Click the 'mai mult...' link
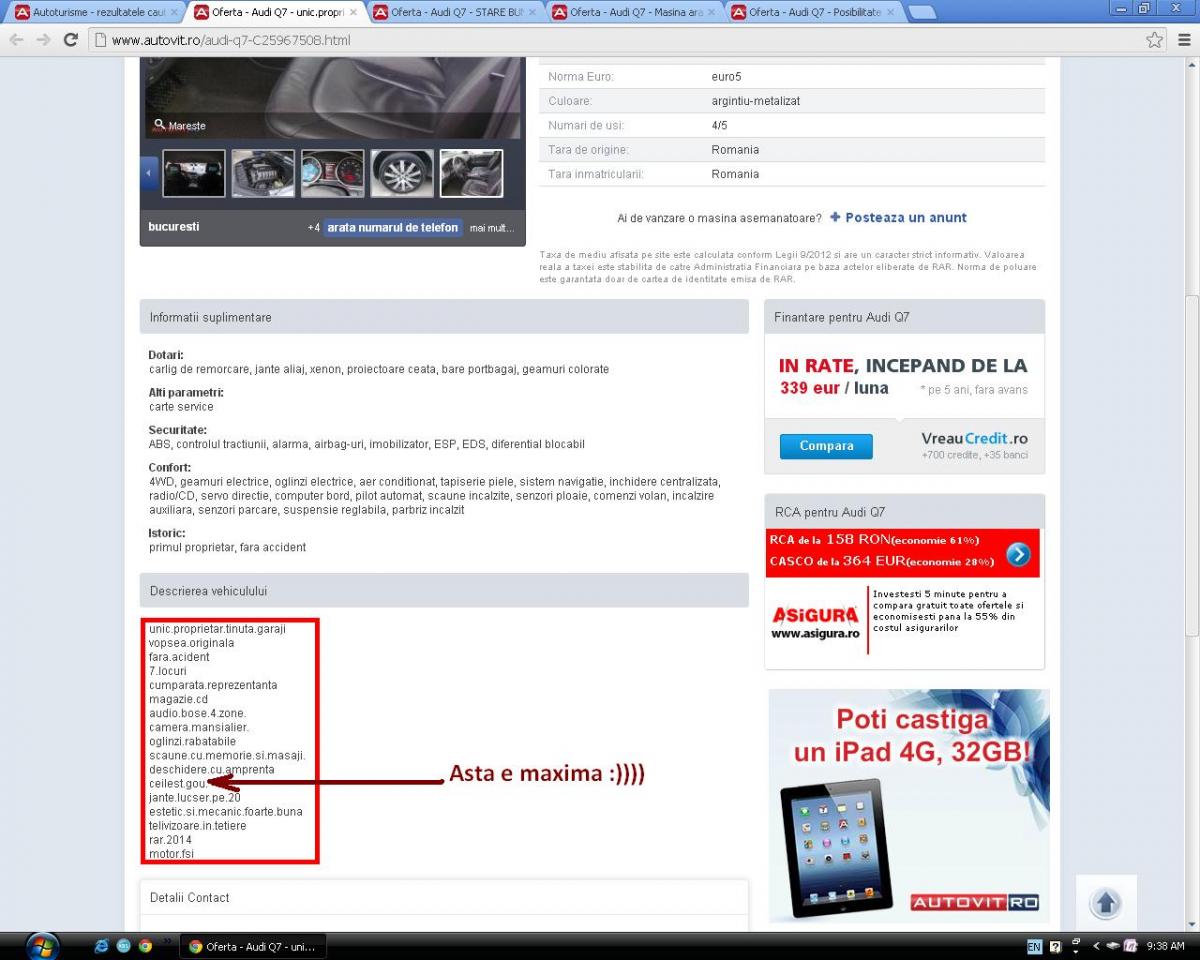 click(492, 228)
